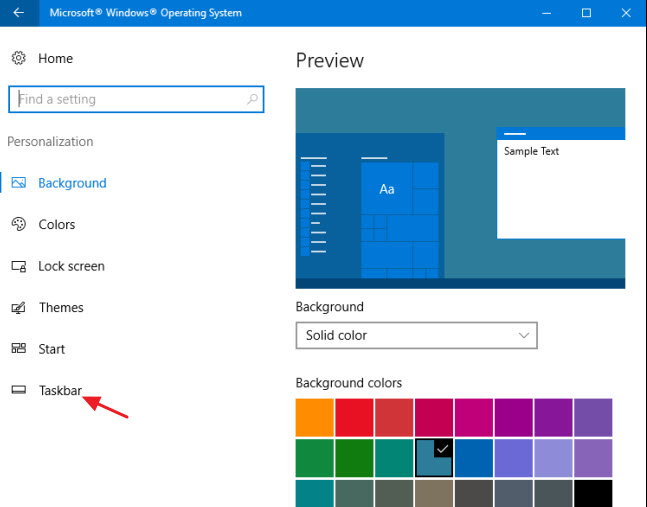Click the Lock screen icon
Viewport: 647px width, 507px height.
[x=19, y=266]
